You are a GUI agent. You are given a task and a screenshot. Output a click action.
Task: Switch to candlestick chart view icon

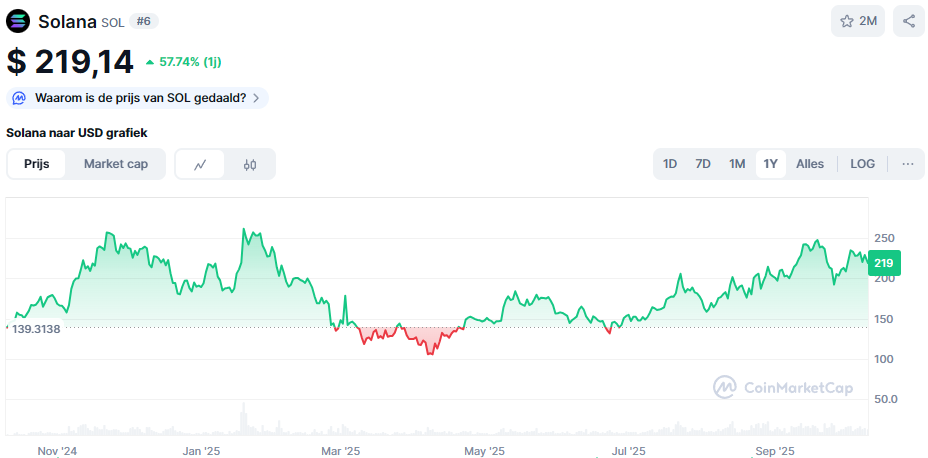[x=250, y=165]
